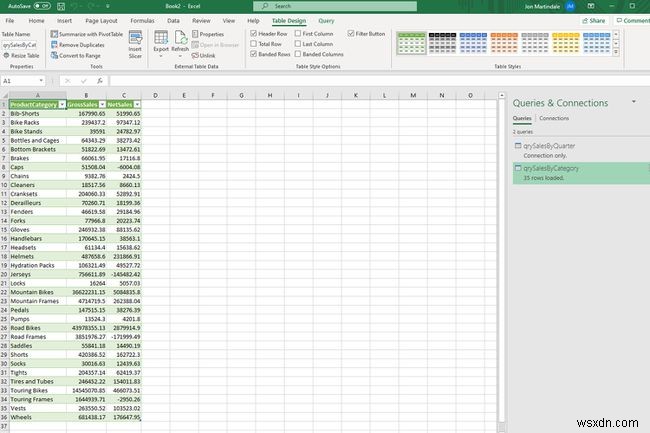Unlink the table from source
Screen dimensions: 650x433
tap(204, 56)
